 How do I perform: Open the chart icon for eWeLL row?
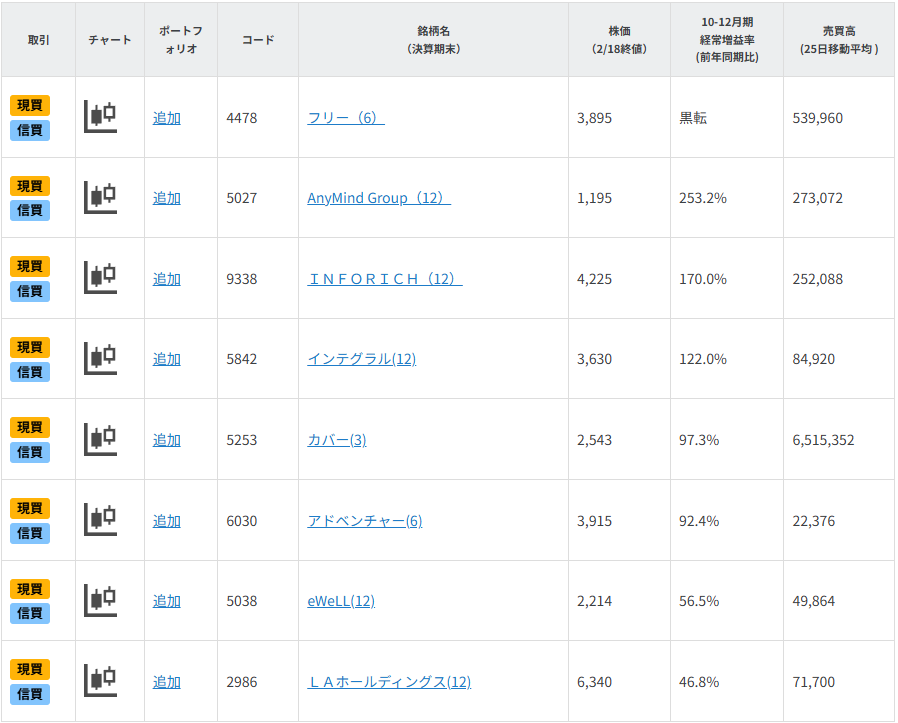pyautogui.click(x=100, y=601)
